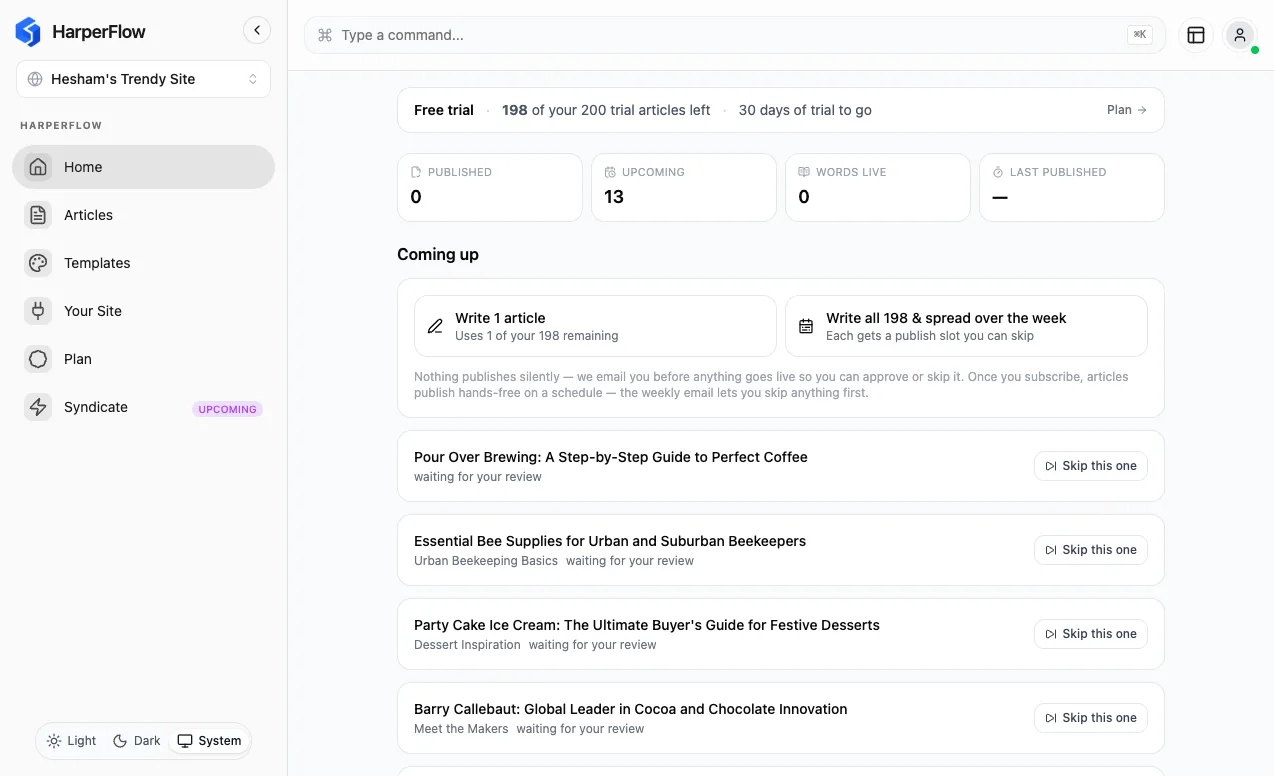
Task: Open Barry Callebaut article title
Action: (x=631, y=709)
